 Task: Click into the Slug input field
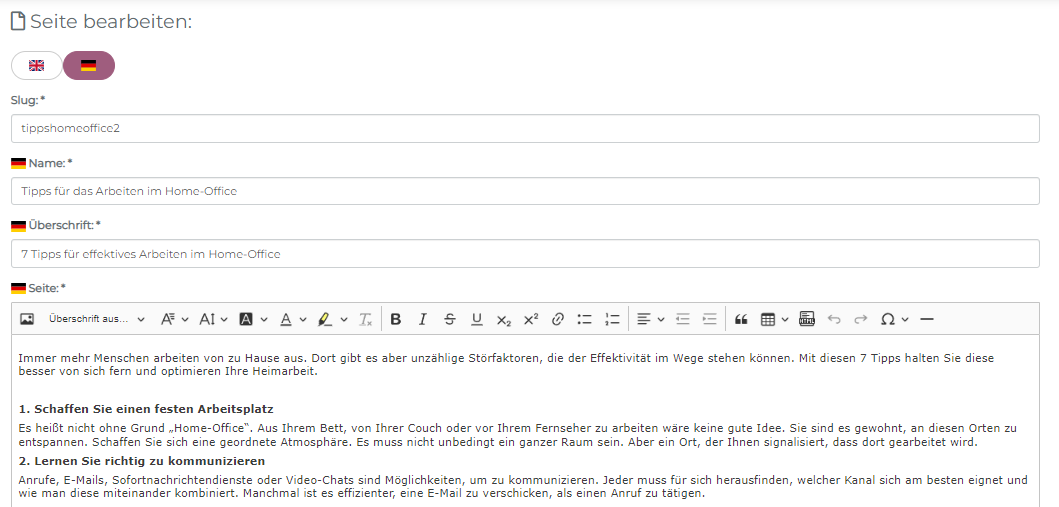[525, 128]
